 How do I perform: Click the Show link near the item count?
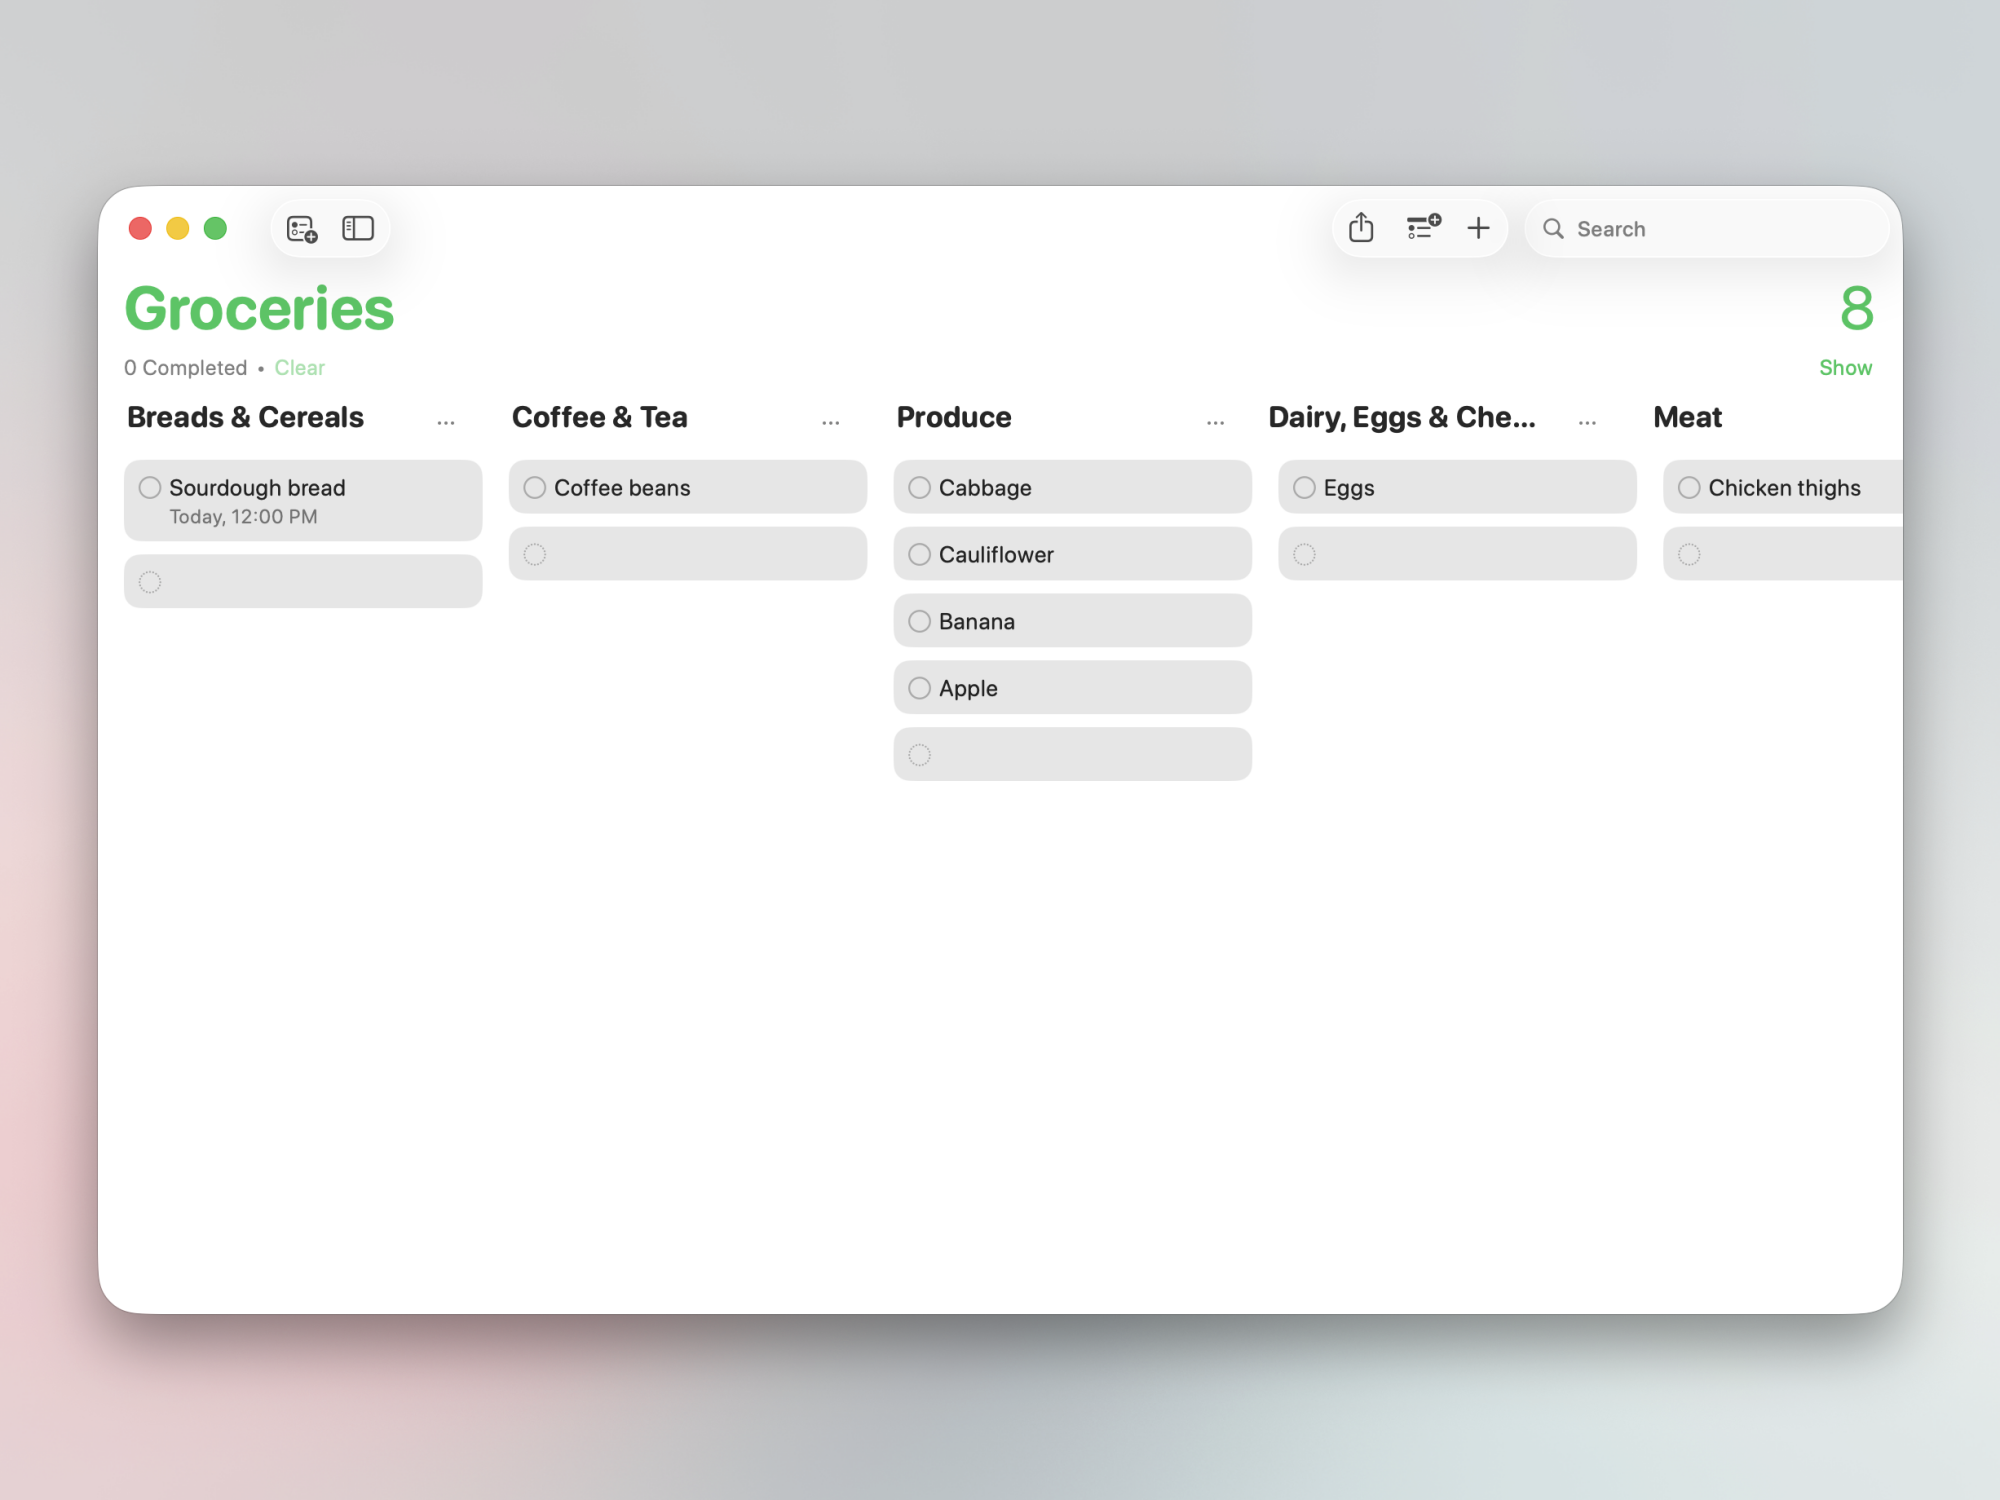(1845, 367)
